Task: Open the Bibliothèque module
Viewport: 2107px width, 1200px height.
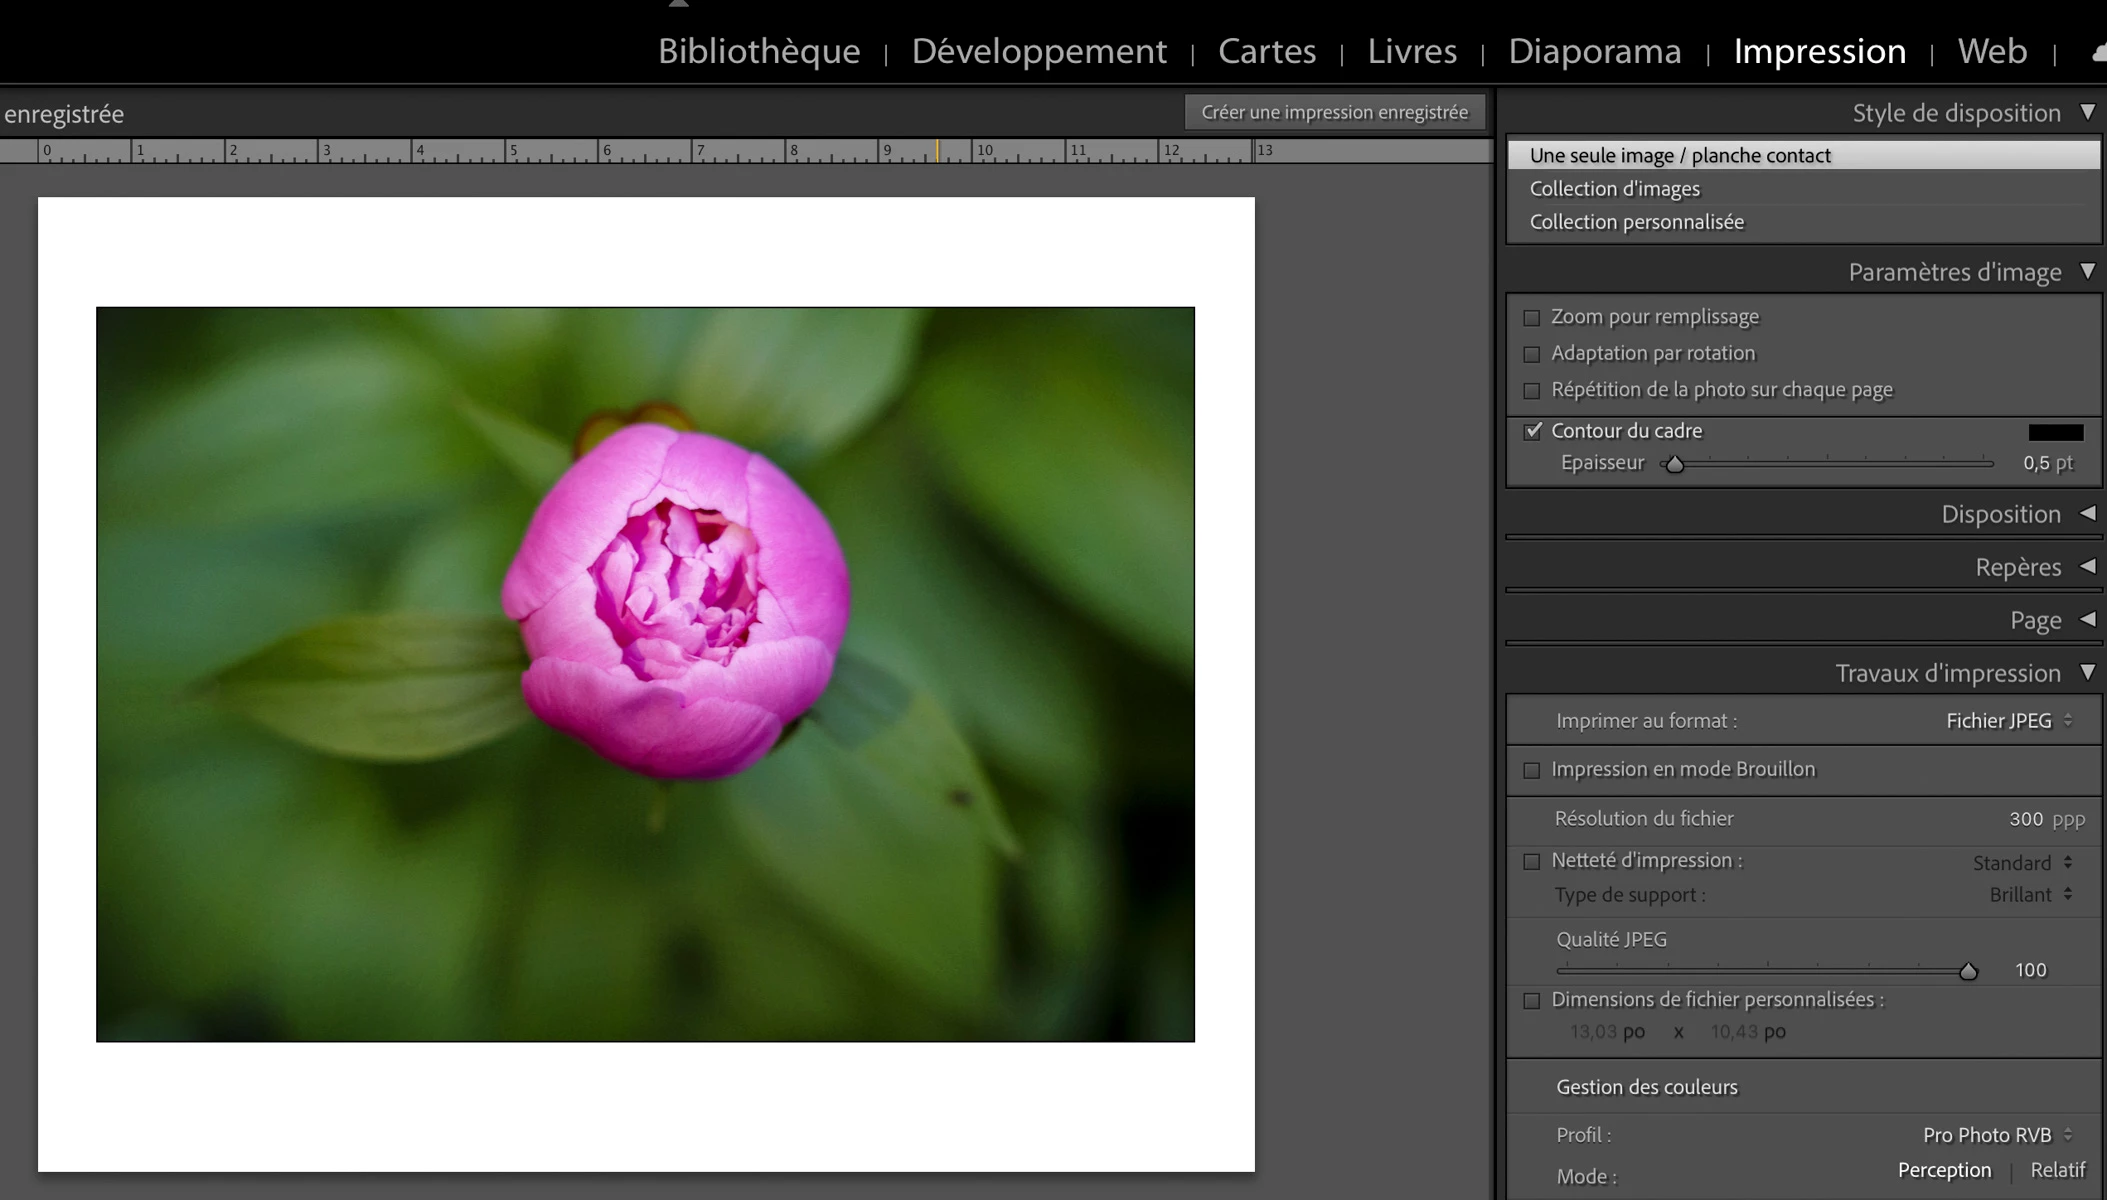Action: pos(758,51)
